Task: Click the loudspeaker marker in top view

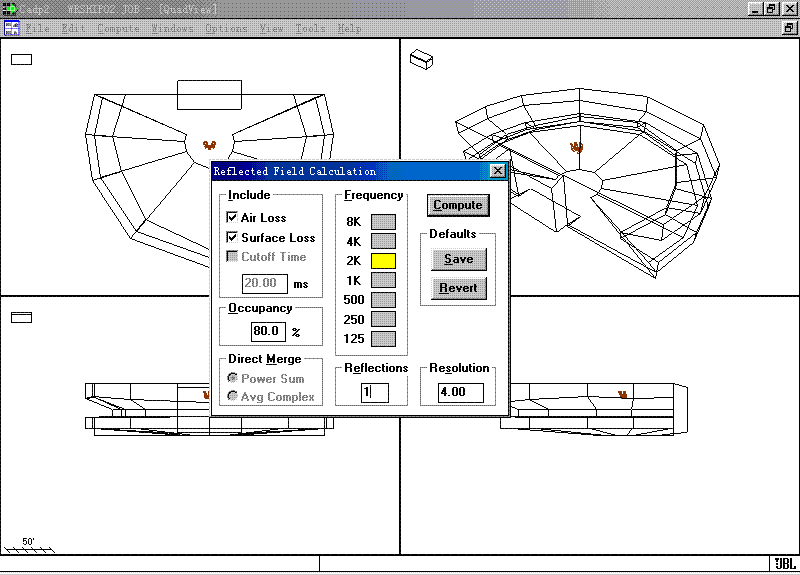Action: point(210,146)
